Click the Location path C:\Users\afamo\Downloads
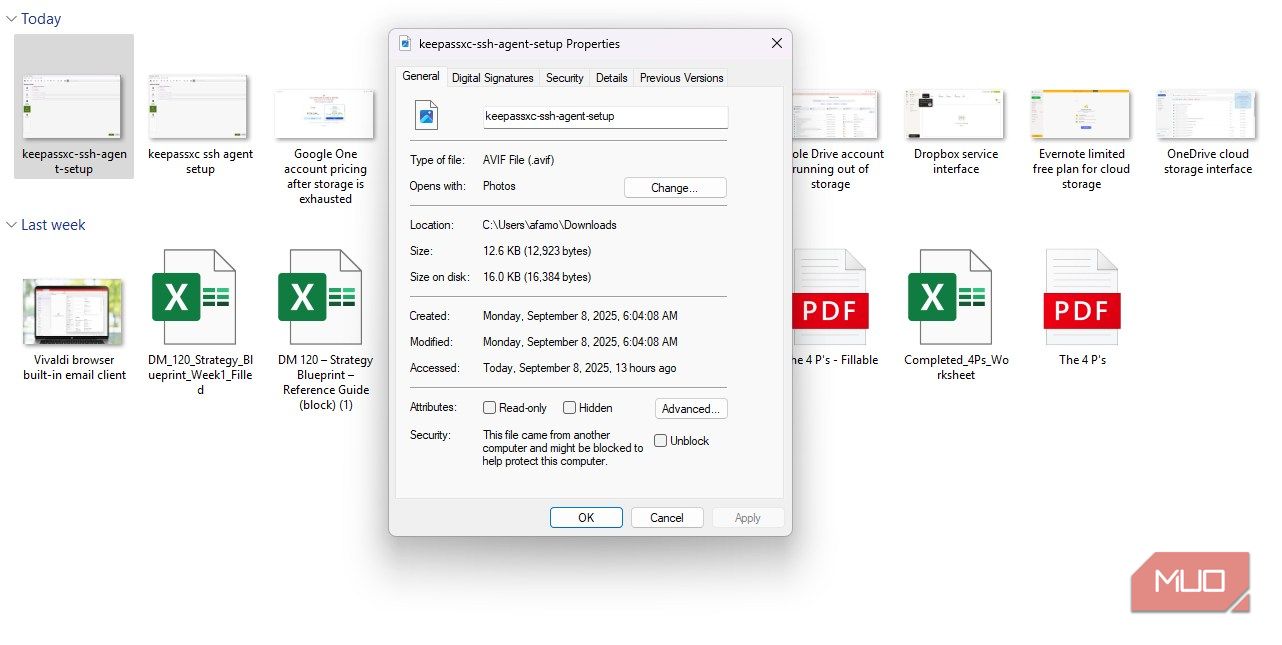The width and height of the screenshot is (1282, 645). (x=550, y=225)
